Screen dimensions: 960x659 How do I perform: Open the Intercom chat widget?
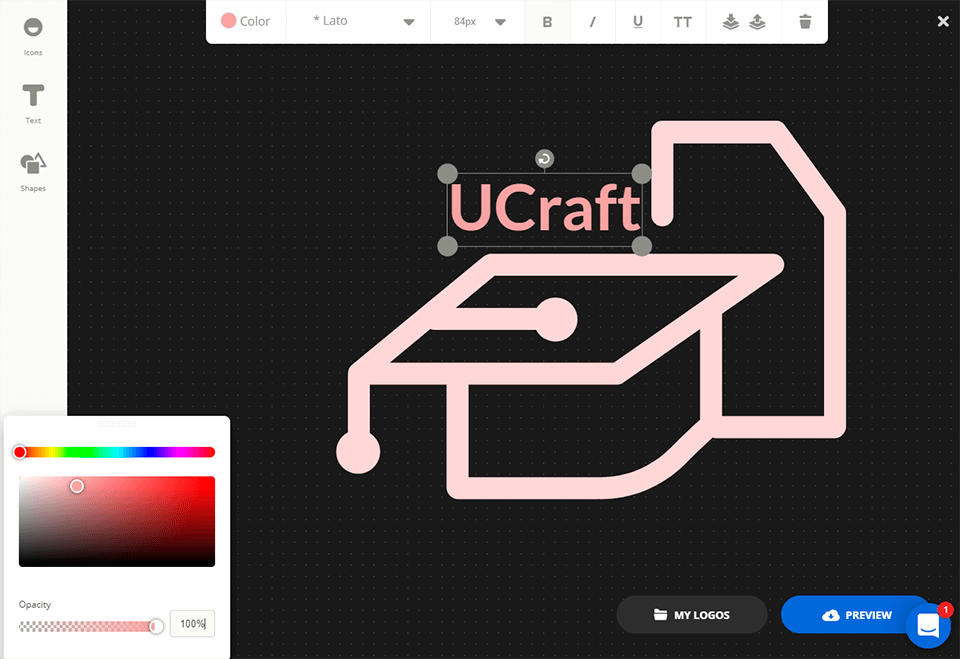pyautogui.click(x=928, y=624)
